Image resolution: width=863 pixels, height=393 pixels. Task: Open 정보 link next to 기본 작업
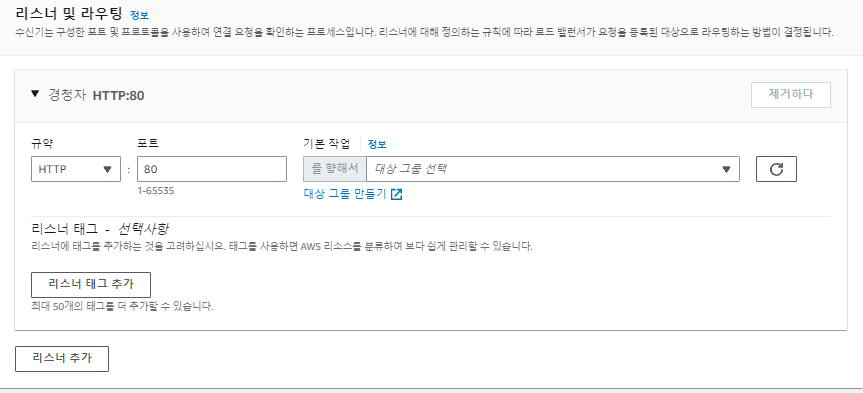pos(377,145)
